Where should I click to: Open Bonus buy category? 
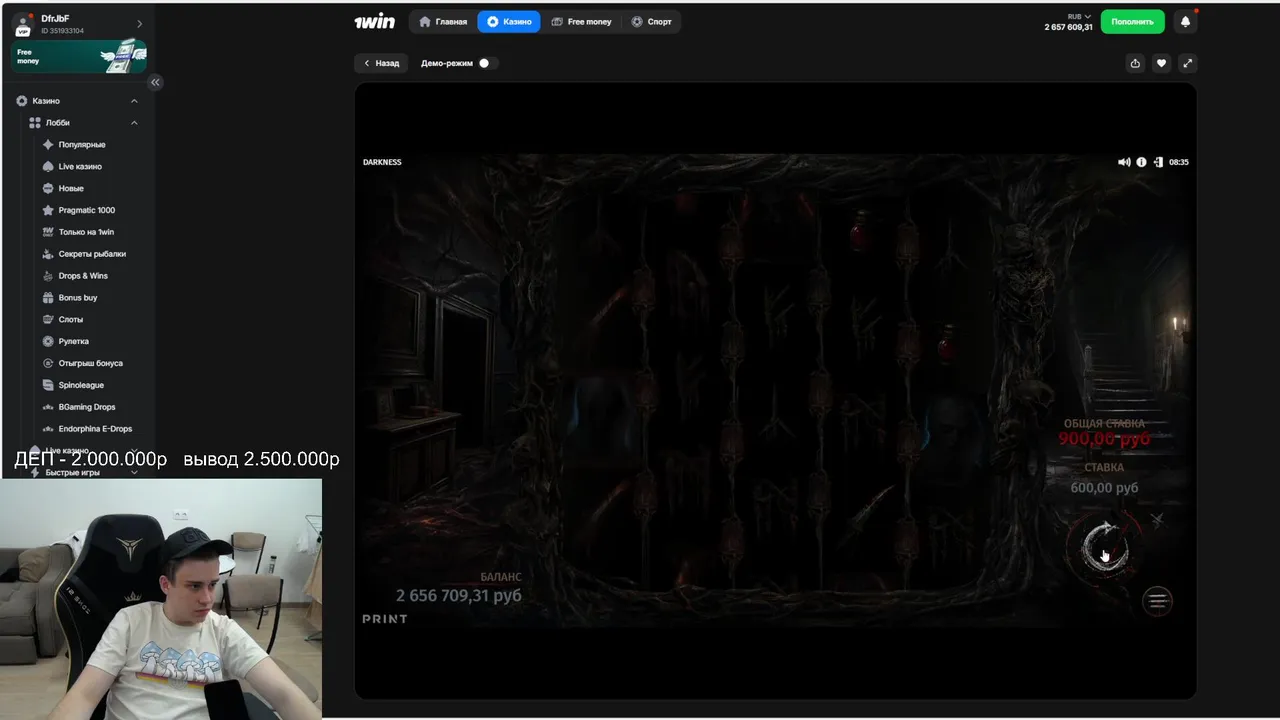[x=78, y=298]
